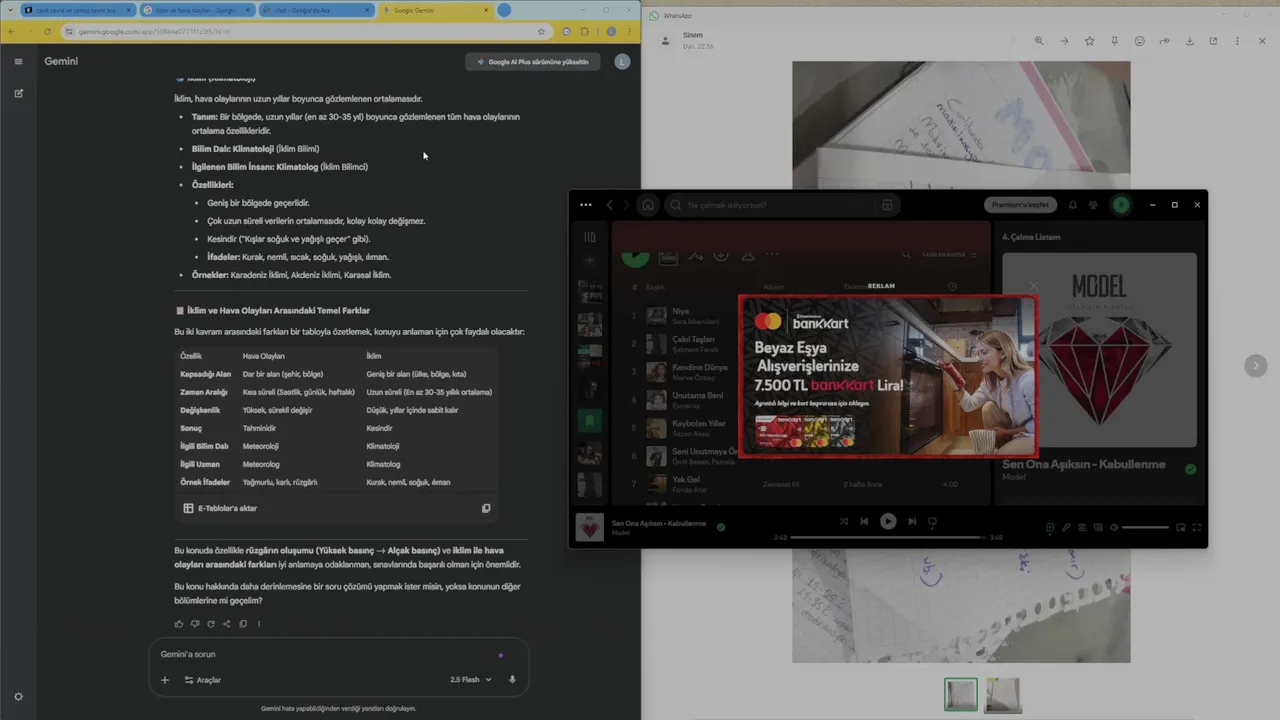Screen dimensions: 1280x720
Task: Open Spotify three-dot app menu
Action: pos(586,205)
